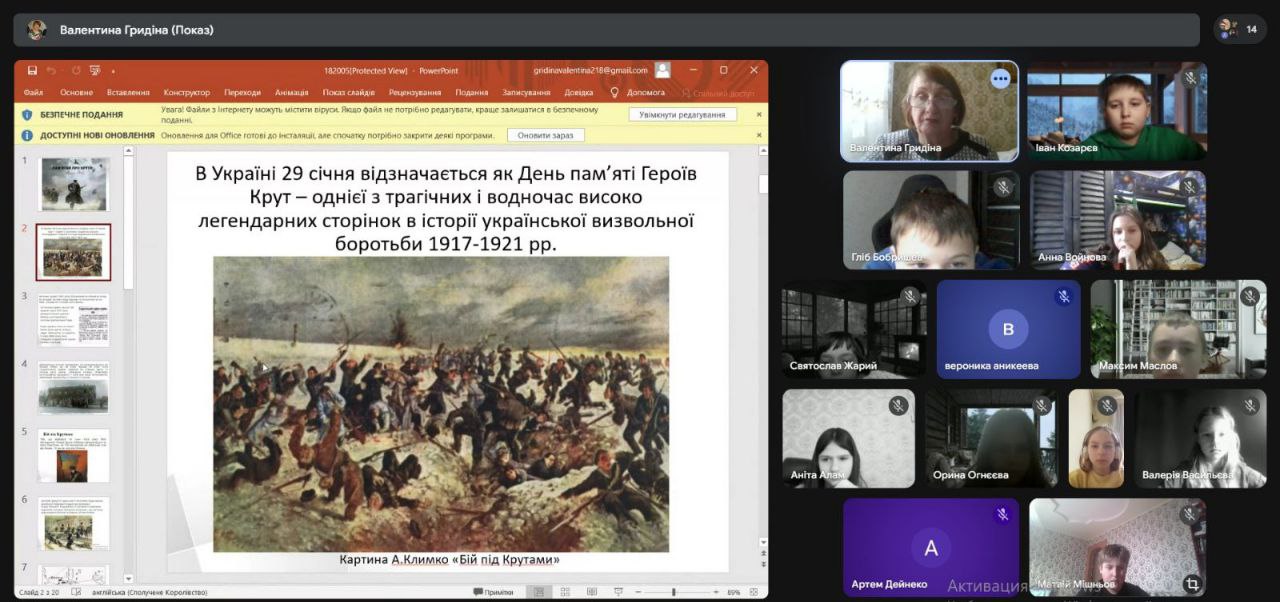1280x602 pixels.
Task: Expand the Quick Access Toolbar customize arrow
Action: (114, 71)
